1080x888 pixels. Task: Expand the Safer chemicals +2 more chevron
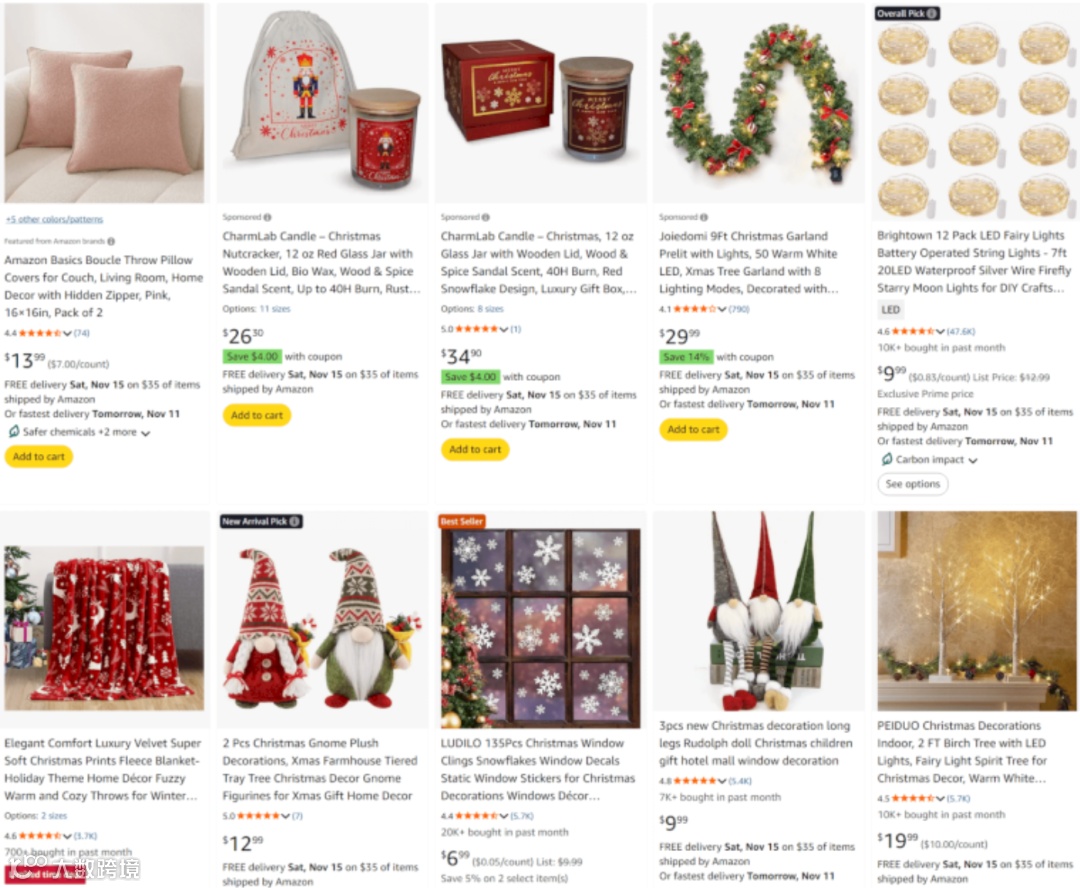145,433
